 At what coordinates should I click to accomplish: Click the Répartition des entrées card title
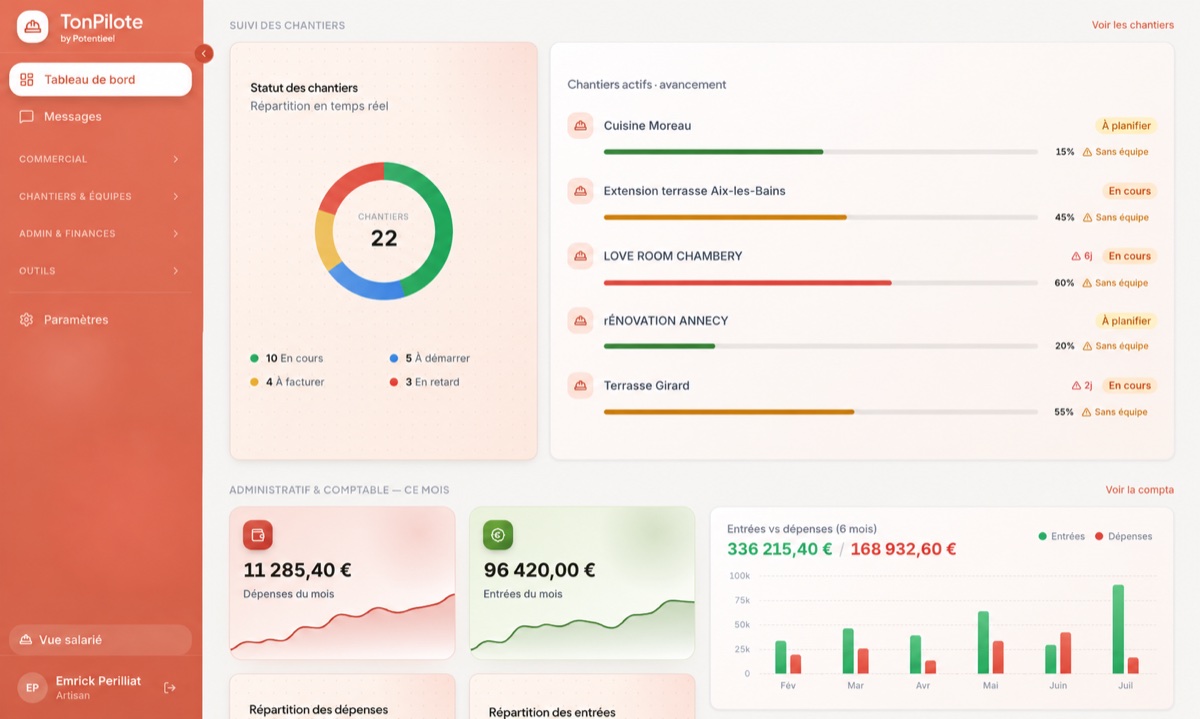[552, 713]
